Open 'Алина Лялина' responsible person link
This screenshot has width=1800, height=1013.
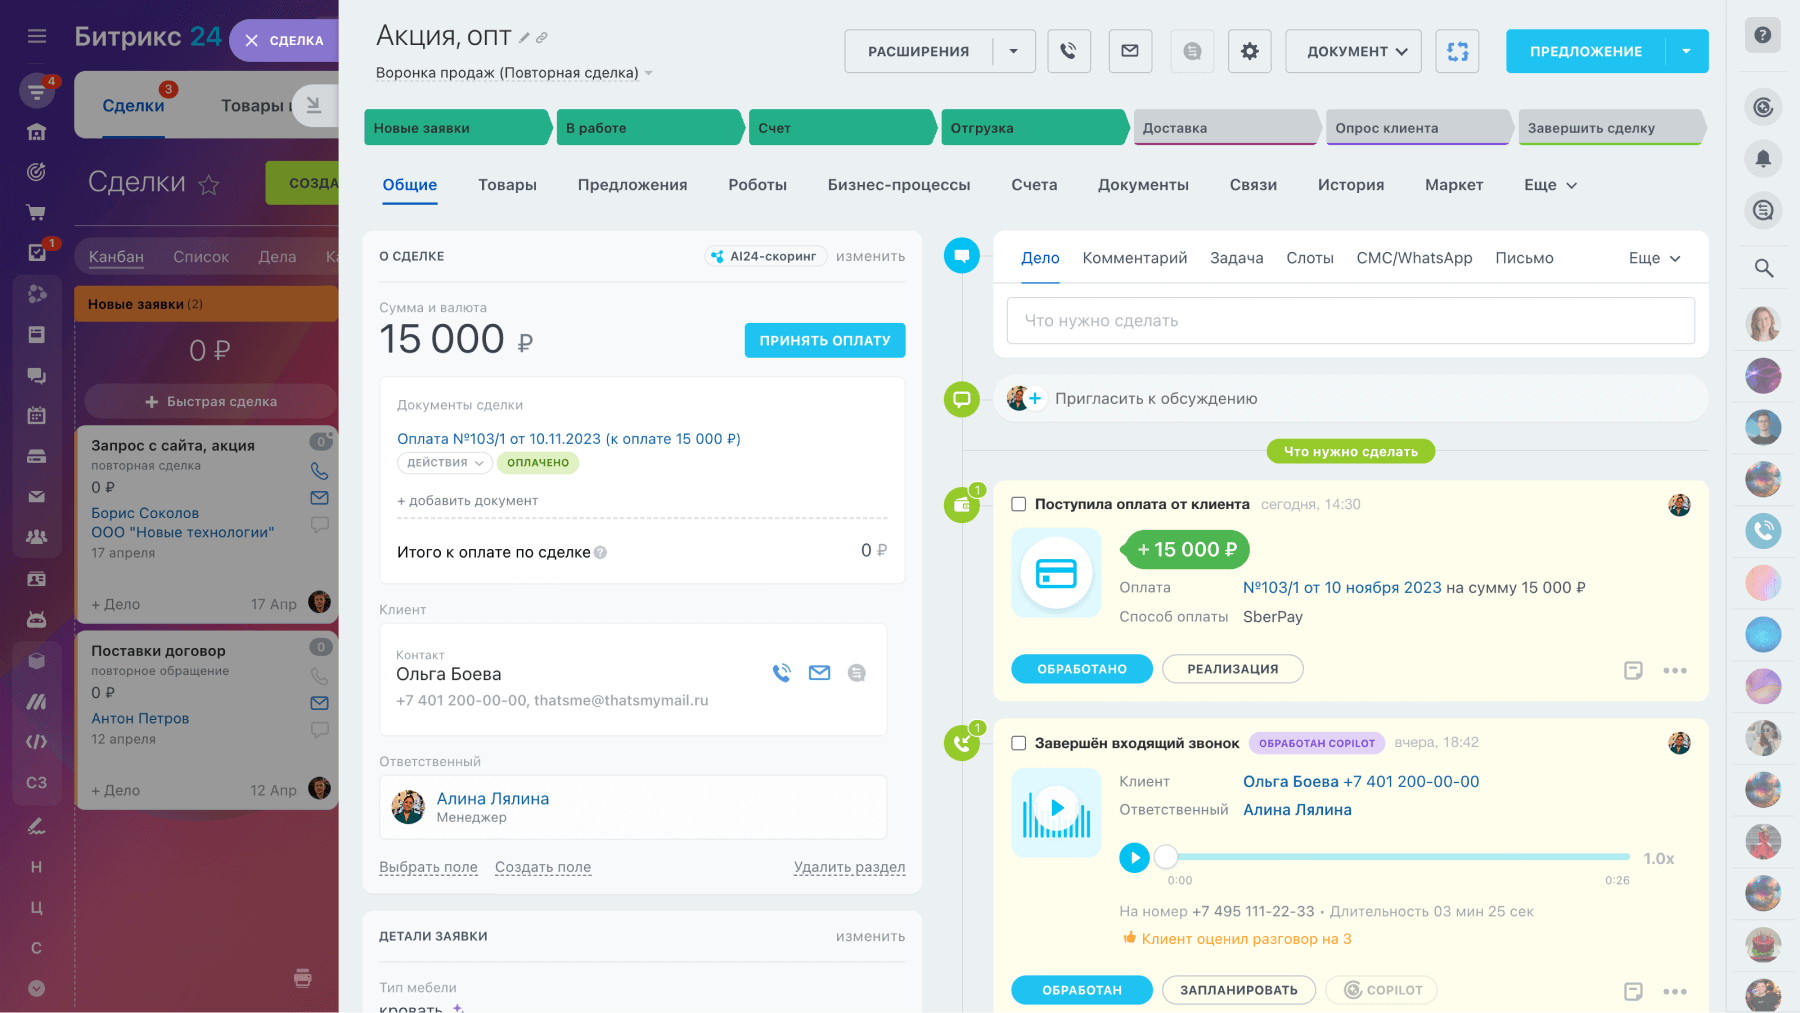point(492,798)
